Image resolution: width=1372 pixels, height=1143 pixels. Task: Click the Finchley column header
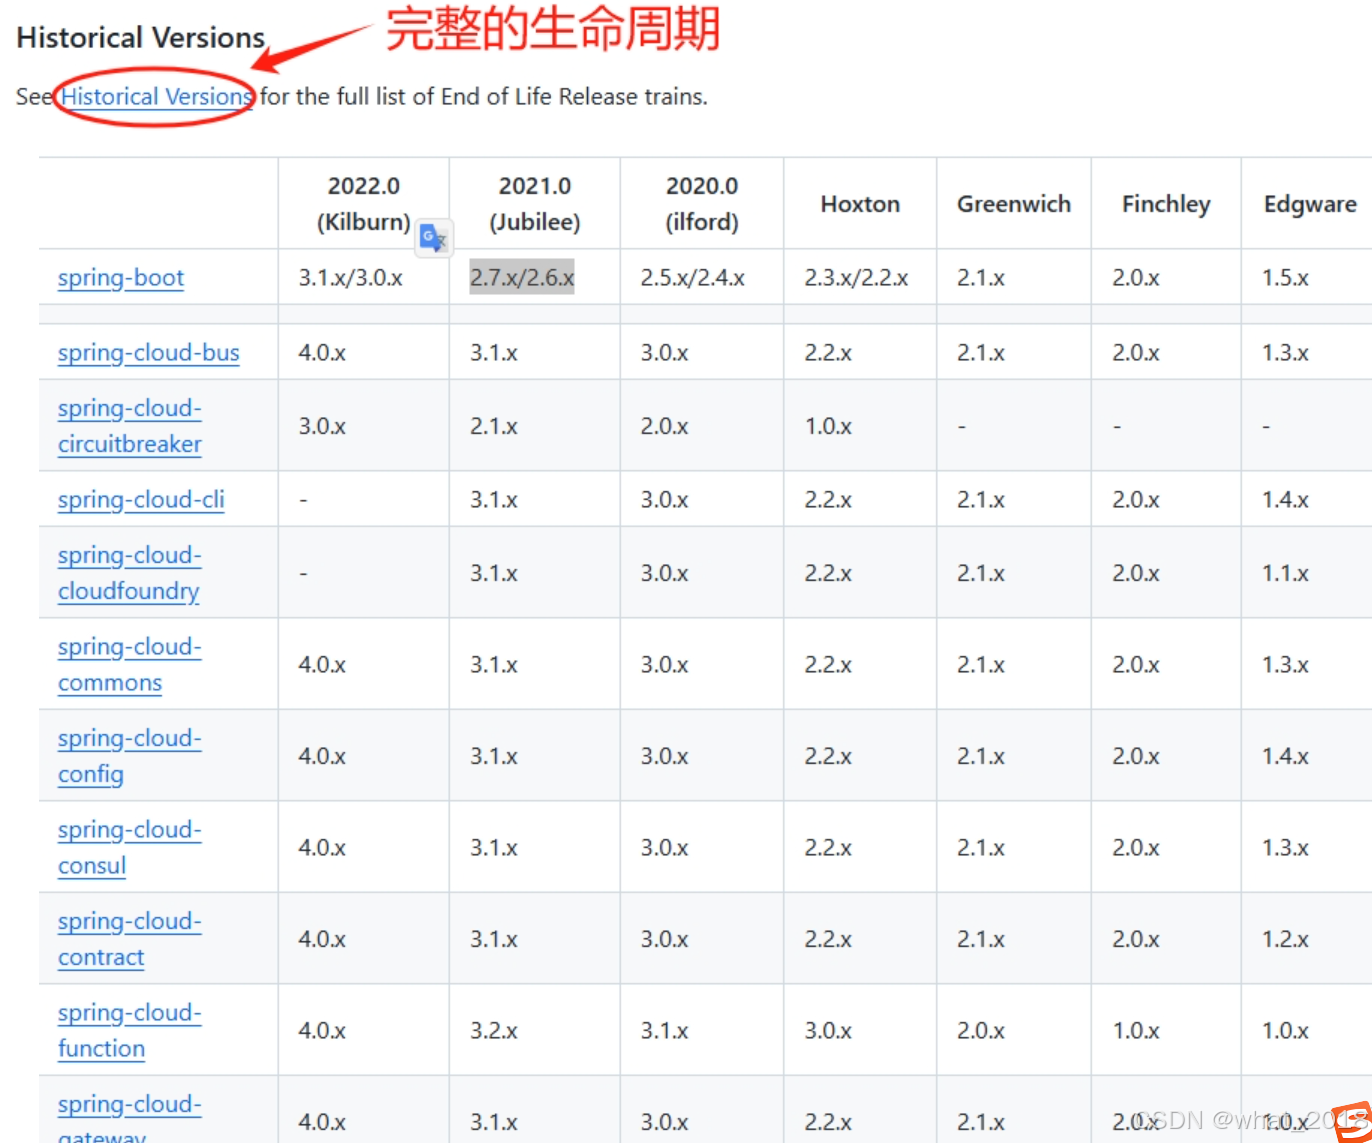coord(1165,204)
